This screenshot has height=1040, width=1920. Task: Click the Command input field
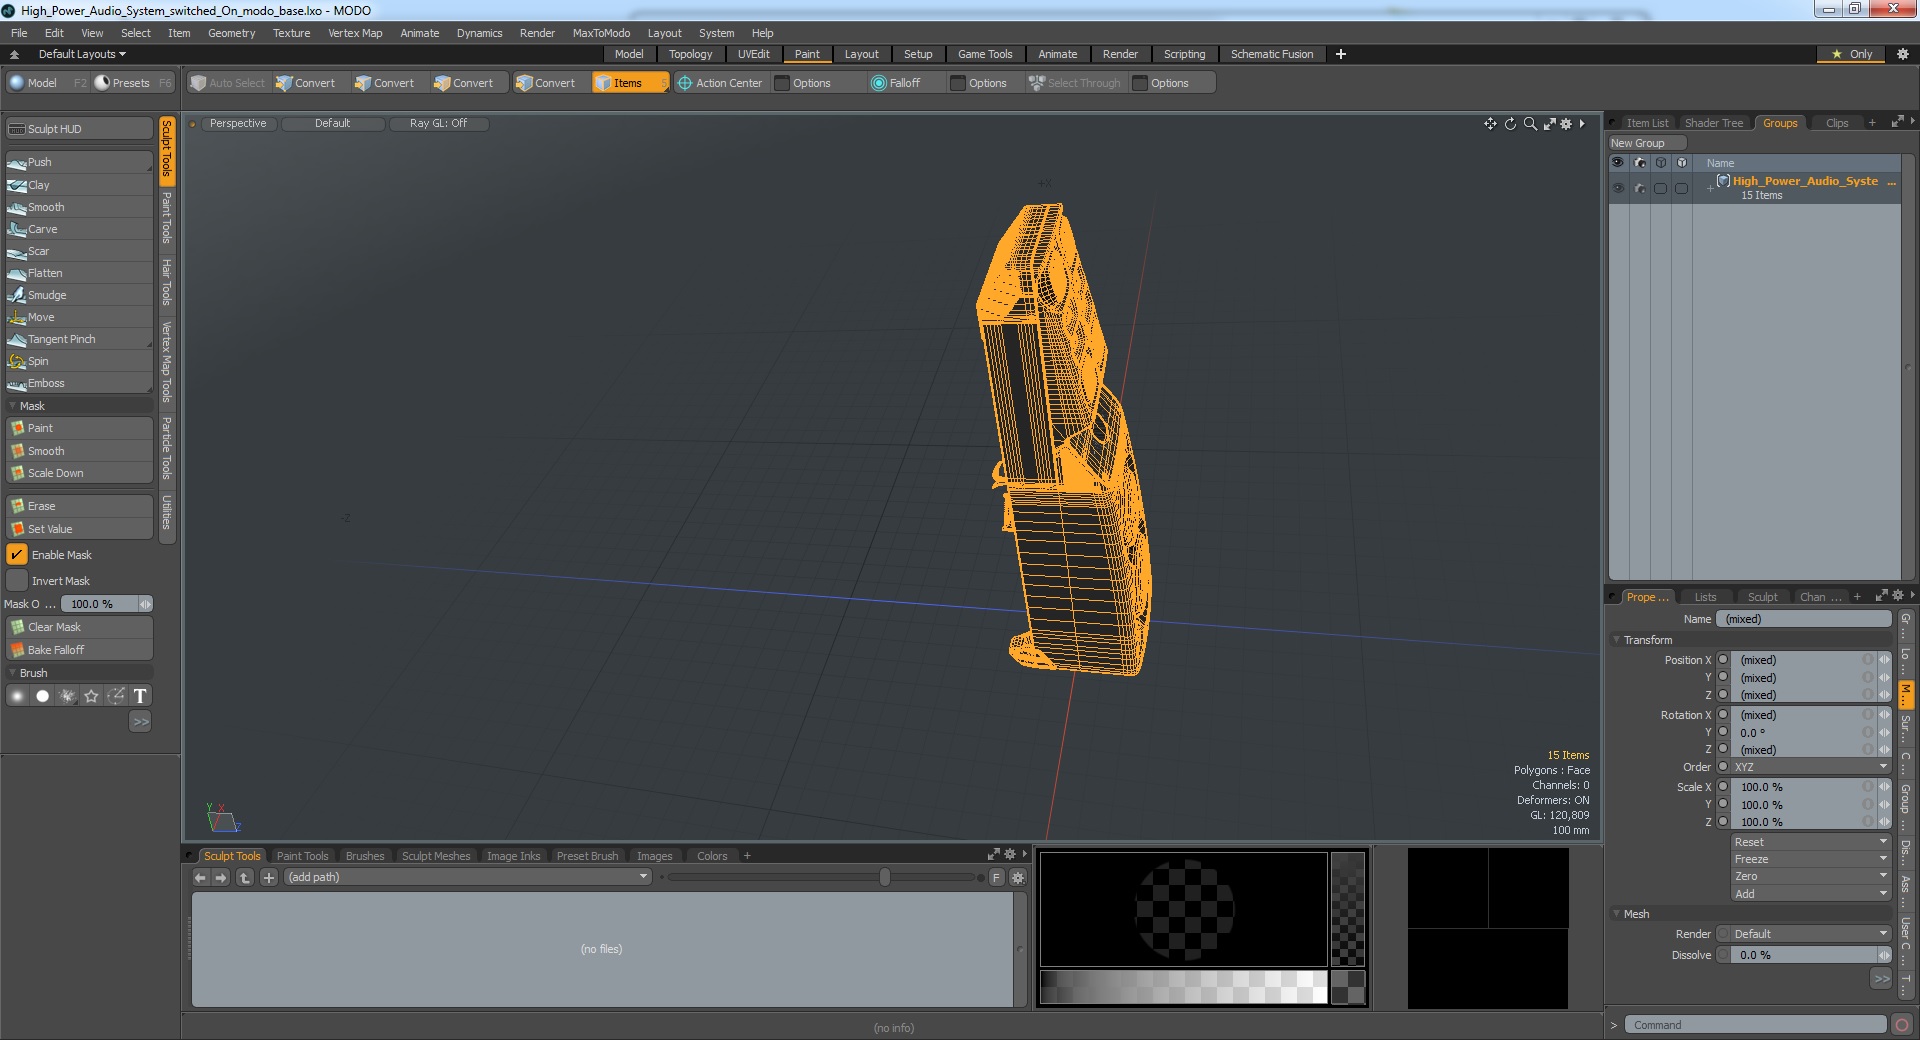(x=1755, y=1025)
